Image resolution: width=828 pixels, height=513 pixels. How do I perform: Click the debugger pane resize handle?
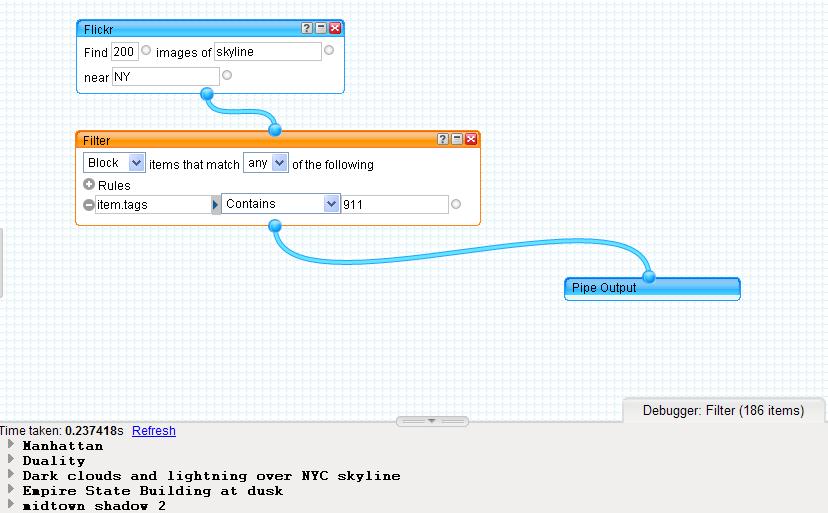[432, 421]
